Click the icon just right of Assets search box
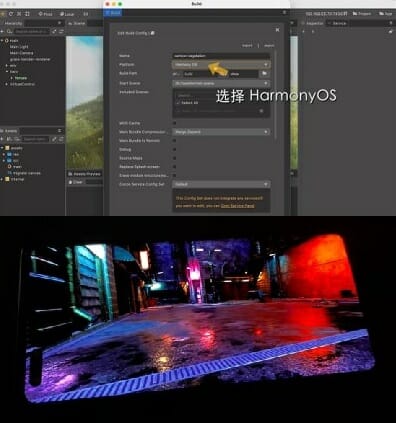Image resolution: width=396 pixels, height=423 pixels. [x=54, y=139]
